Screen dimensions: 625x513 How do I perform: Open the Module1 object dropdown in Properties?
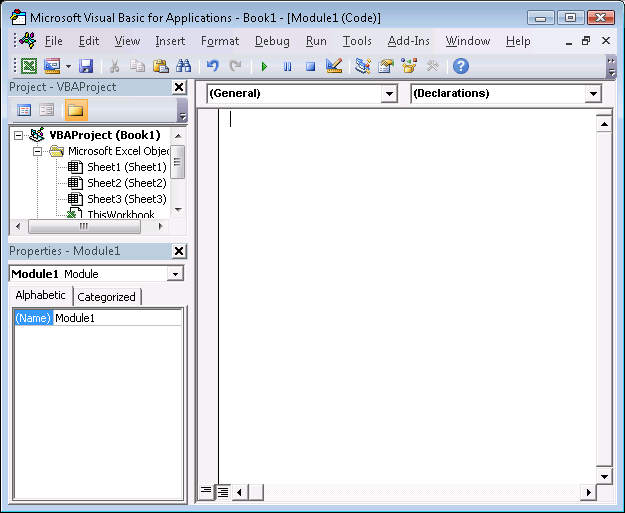[x=175, y=274]
